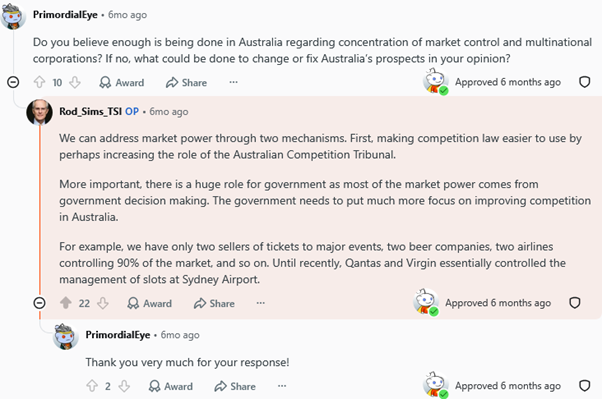Open Rod_Sims_TSI's avatar photo
602x399 pixels.
(x=40, y=112)
